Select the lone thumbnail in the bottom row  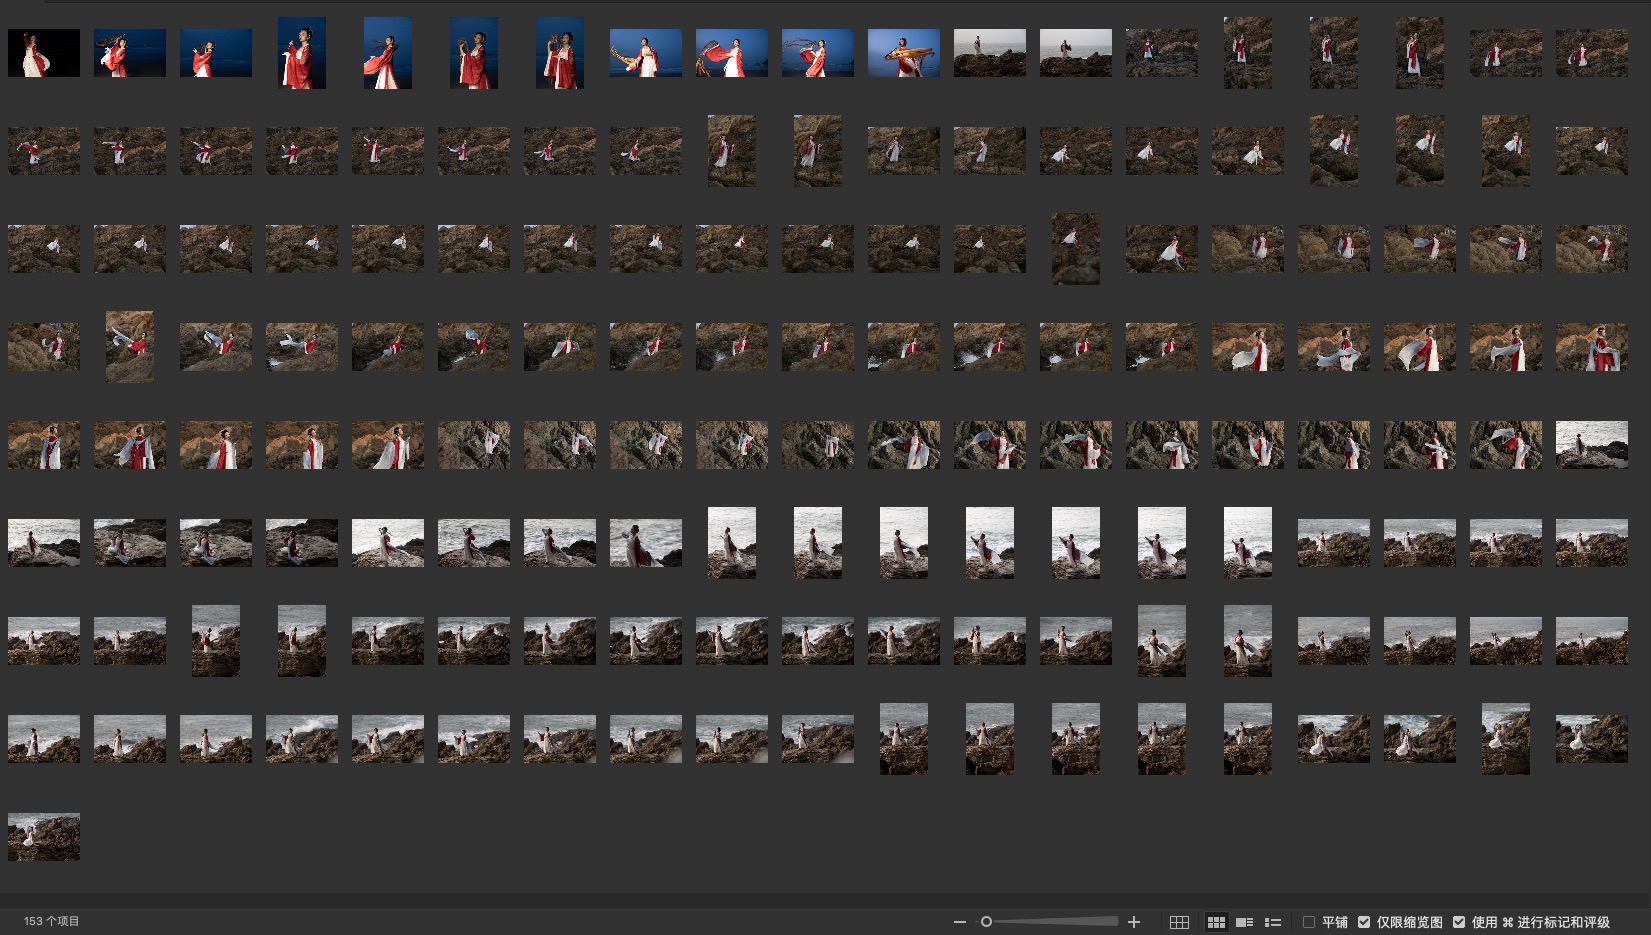coord(44,837)
